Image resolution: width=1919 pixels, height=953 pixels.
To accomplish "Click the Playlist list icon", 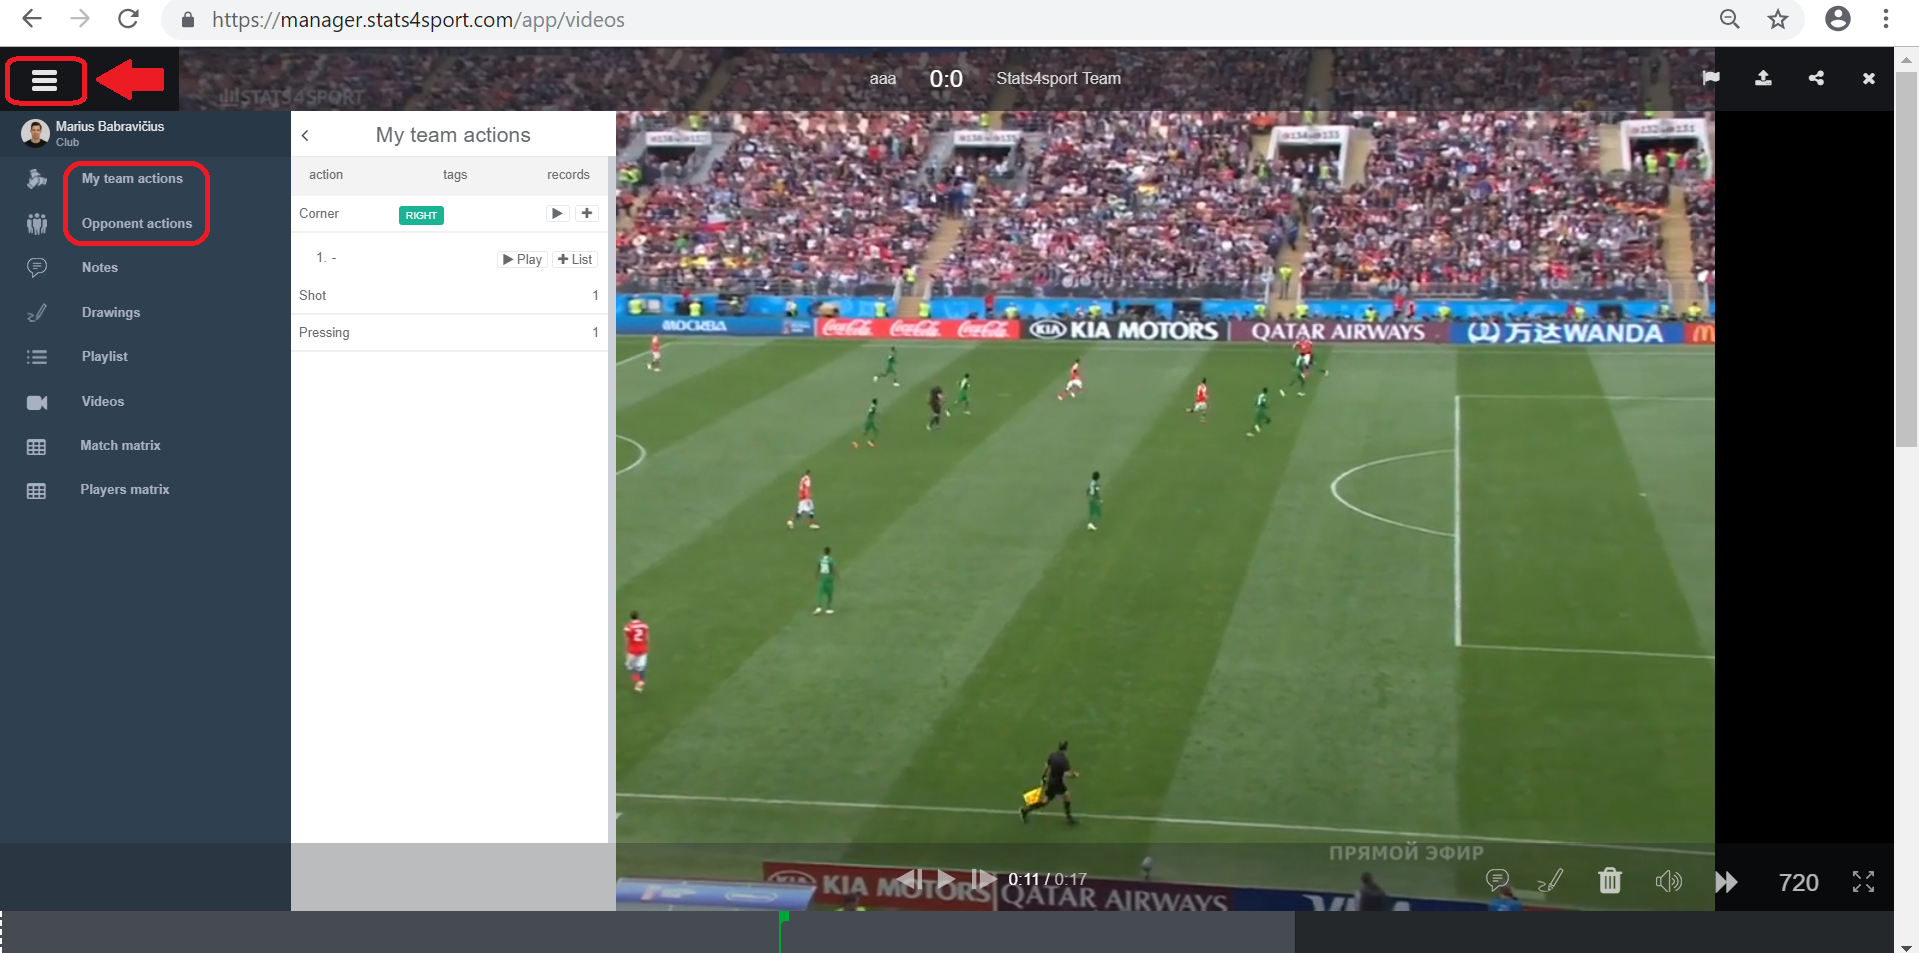I will pyautogui.click(x=37, y=357).
